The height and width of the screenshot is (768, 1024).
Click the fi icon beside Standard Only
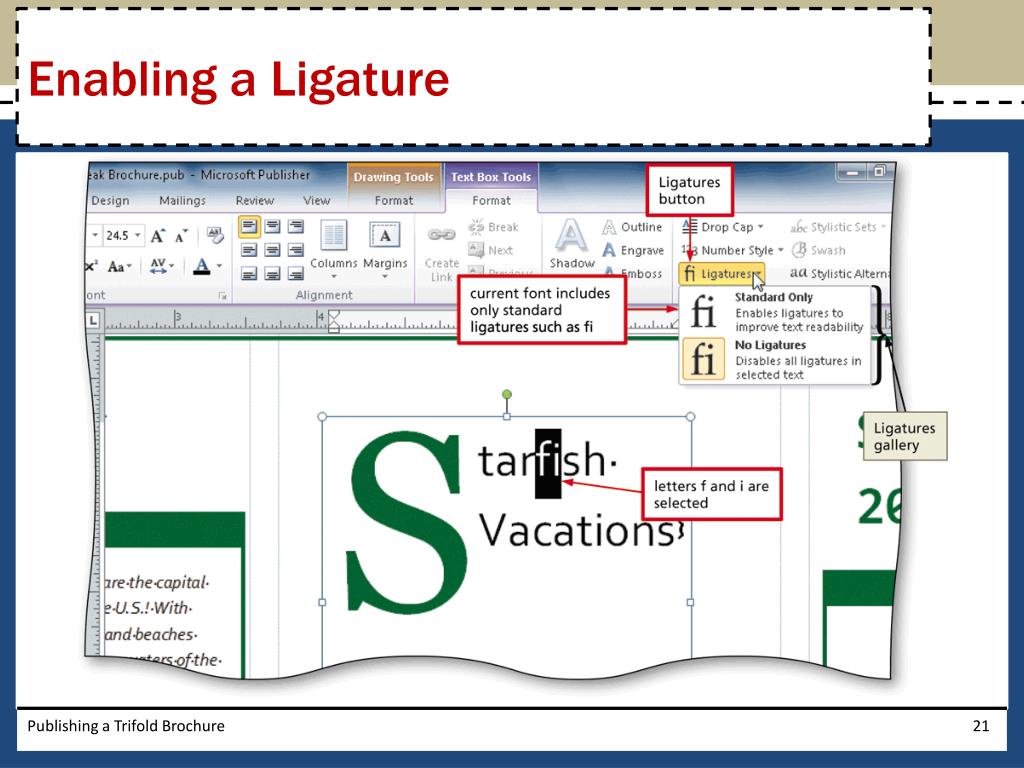pyautogui.click(x=703, y=311)
